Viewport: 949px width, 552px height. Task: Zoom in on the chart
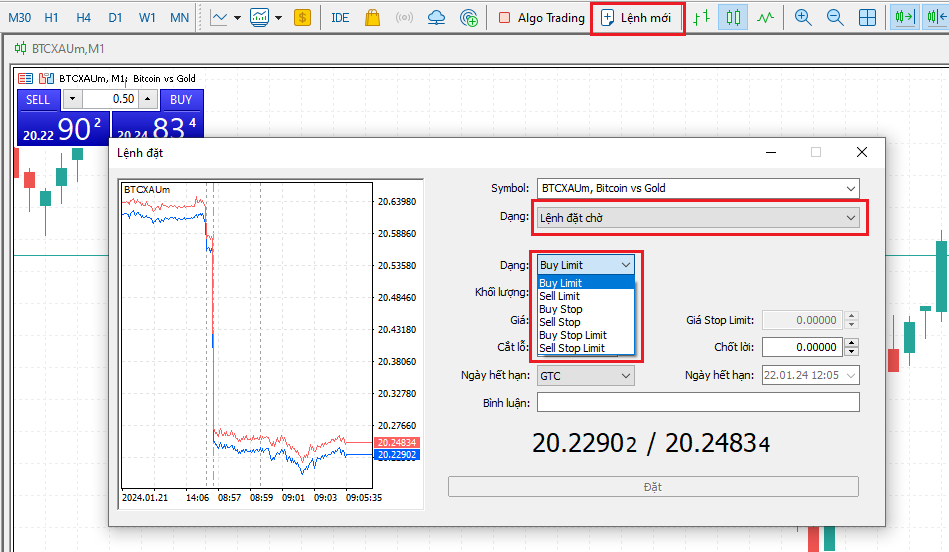click(803, 18)
